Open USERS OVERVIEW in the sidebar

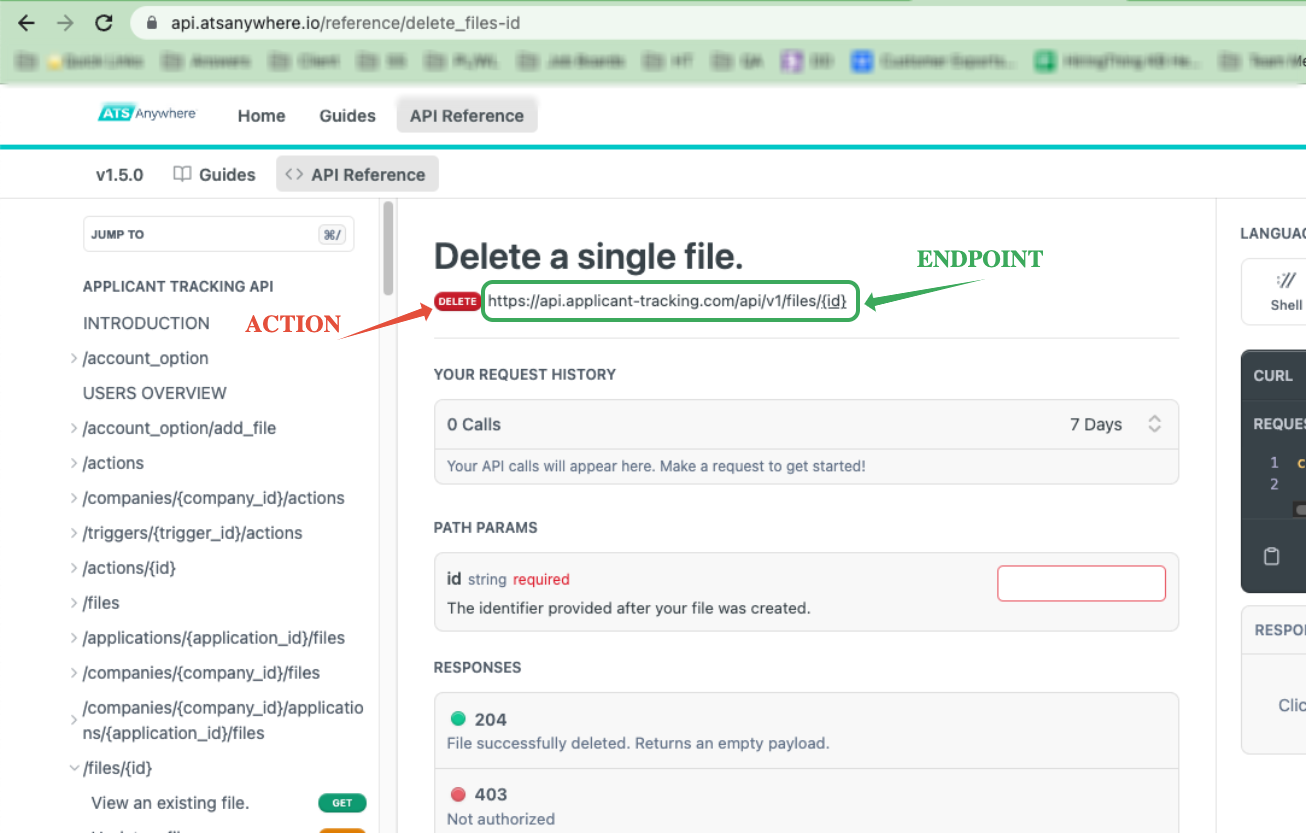pyautogui.click(x=155, y=393)
